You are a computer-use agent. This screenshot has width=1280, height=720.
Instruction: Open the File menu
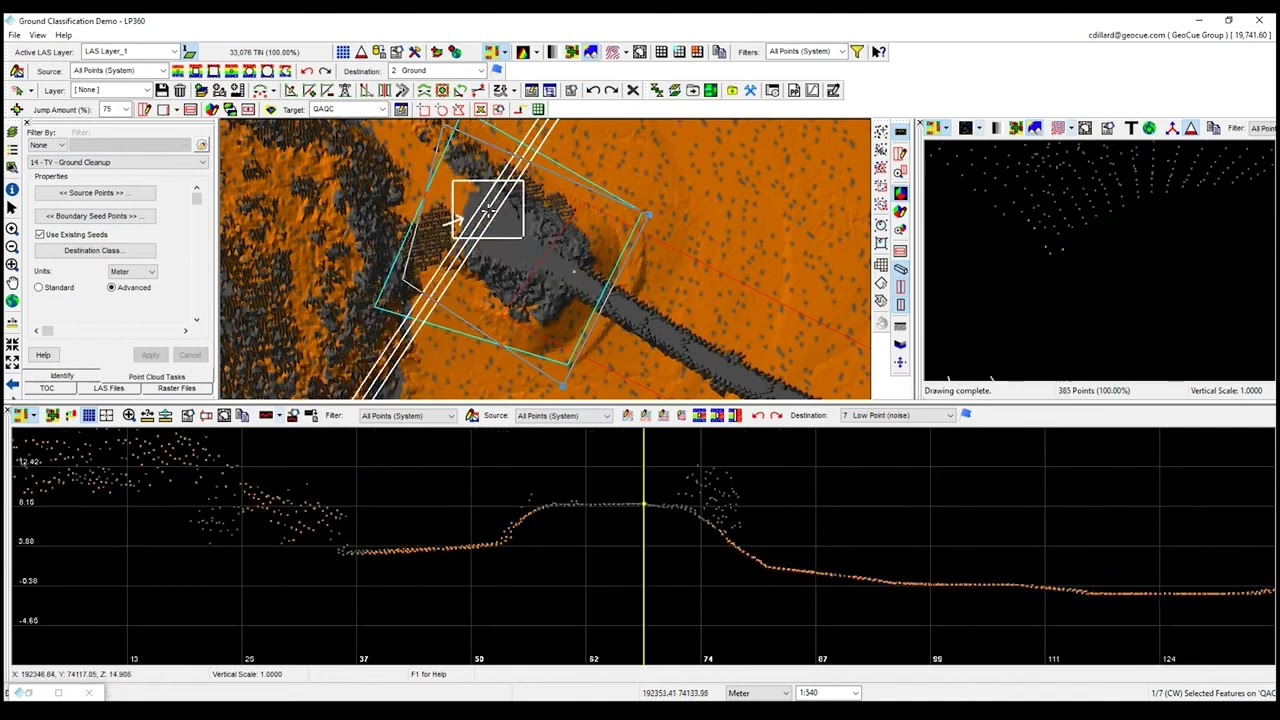15,35
